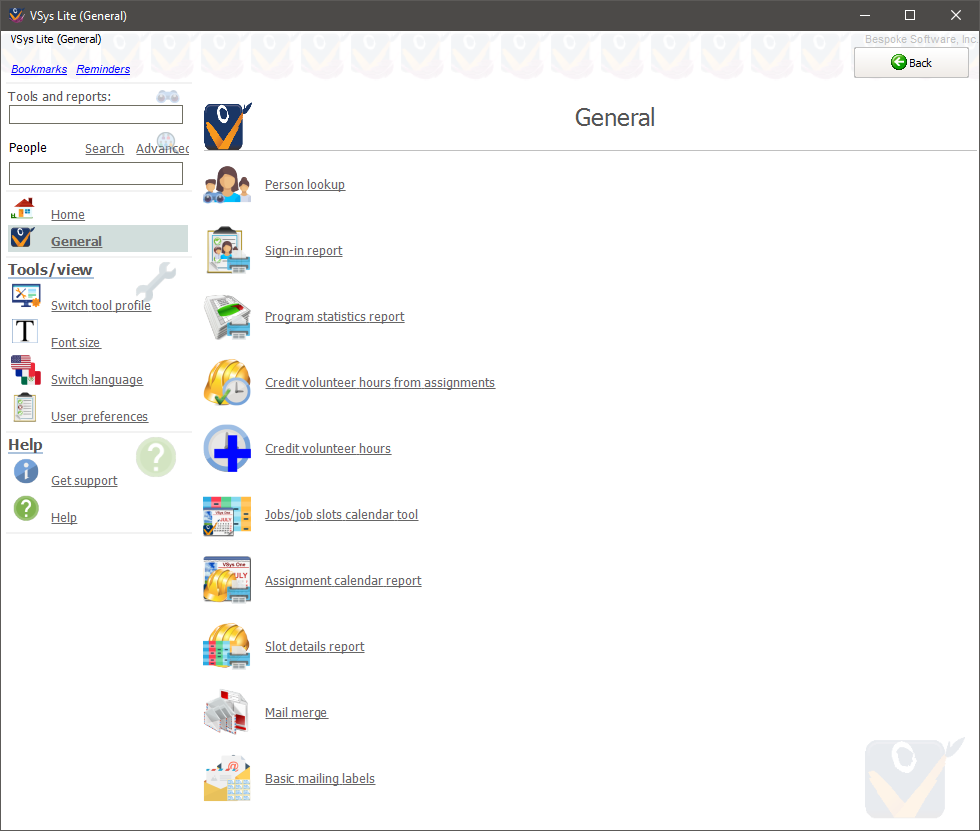Open the Sign-in report icon

[227, 251]
